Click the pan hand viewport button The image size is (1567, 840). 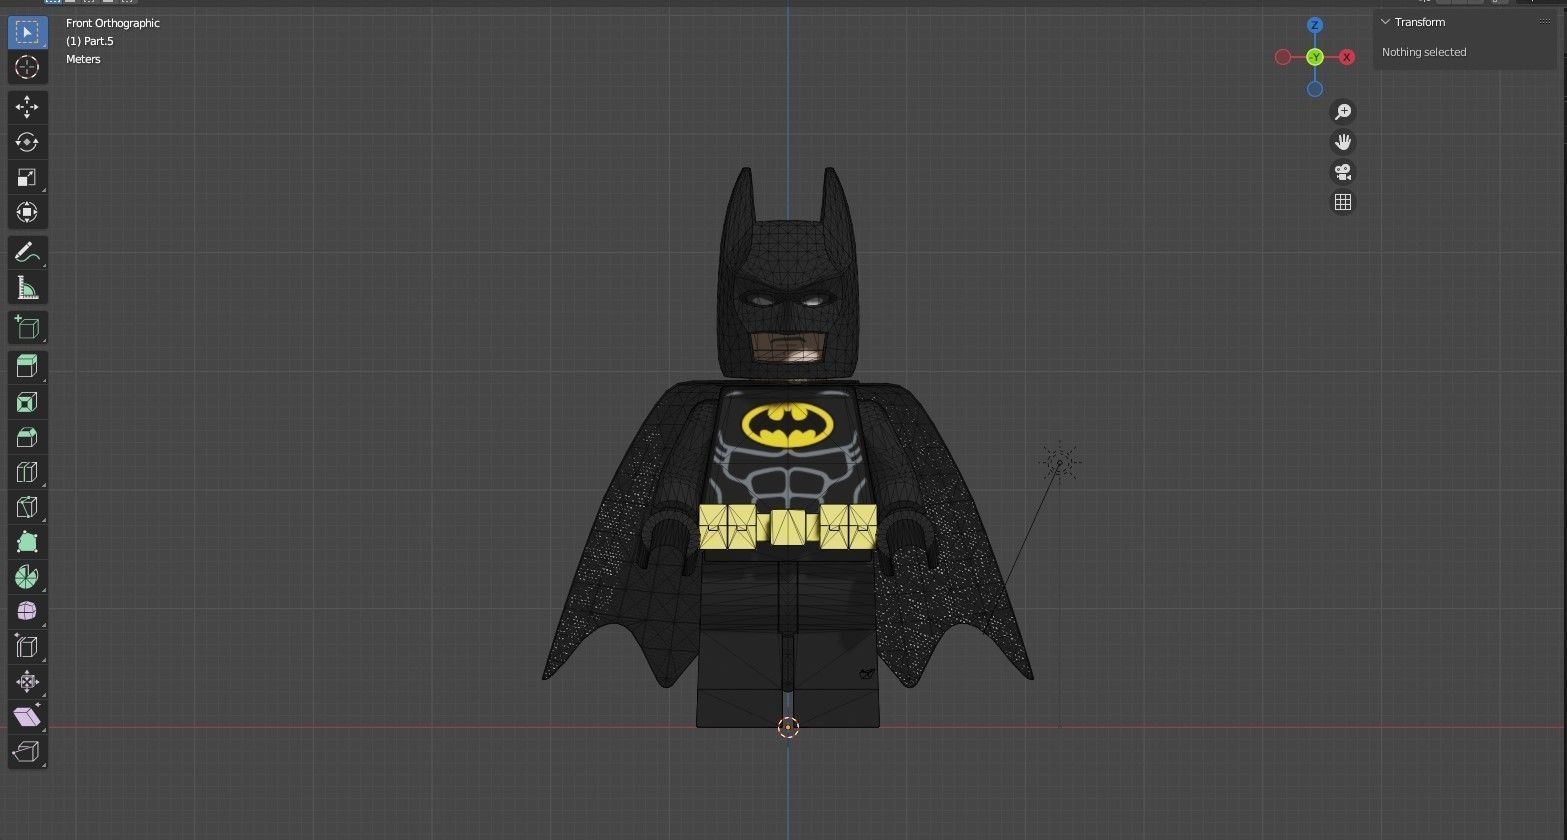pos(1343,142)
